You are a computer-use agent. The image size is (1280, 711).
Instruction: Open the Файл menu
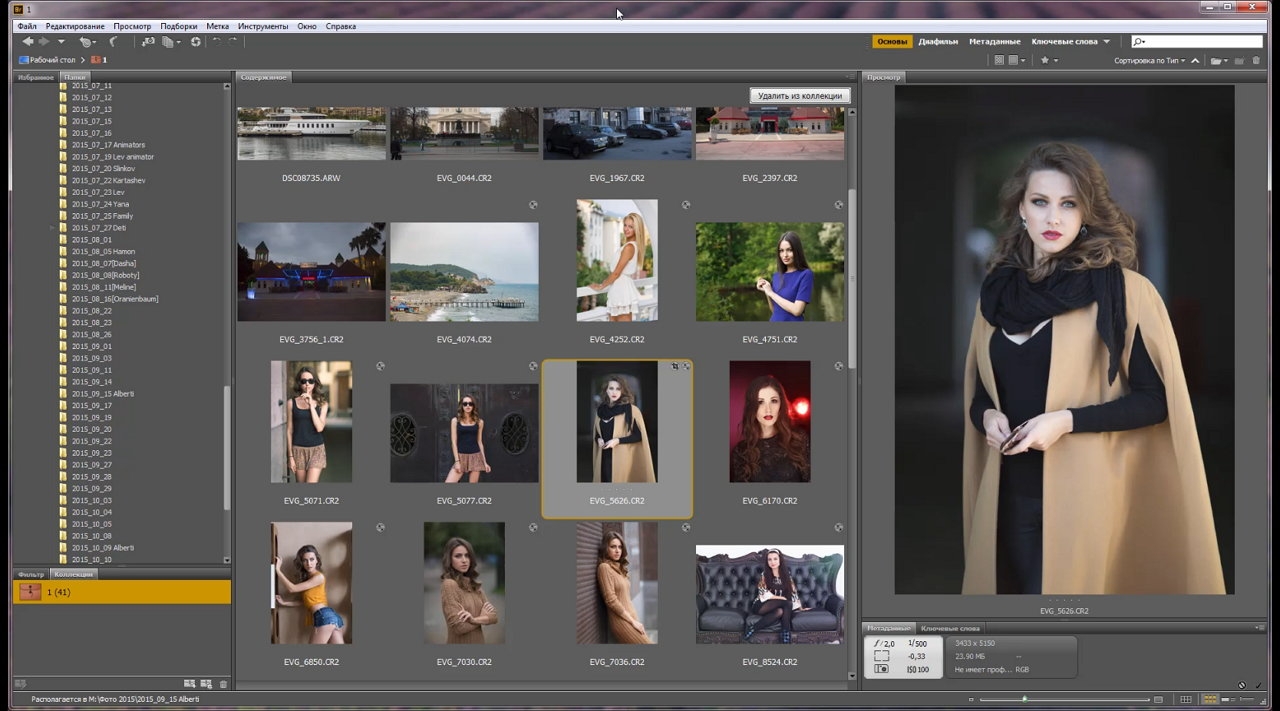click(x=27, y=26)
